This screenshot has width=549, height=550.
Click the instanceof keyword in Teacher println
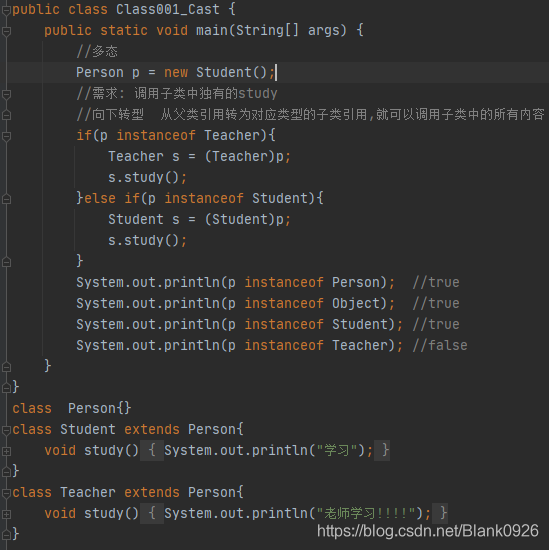(284, 346)
